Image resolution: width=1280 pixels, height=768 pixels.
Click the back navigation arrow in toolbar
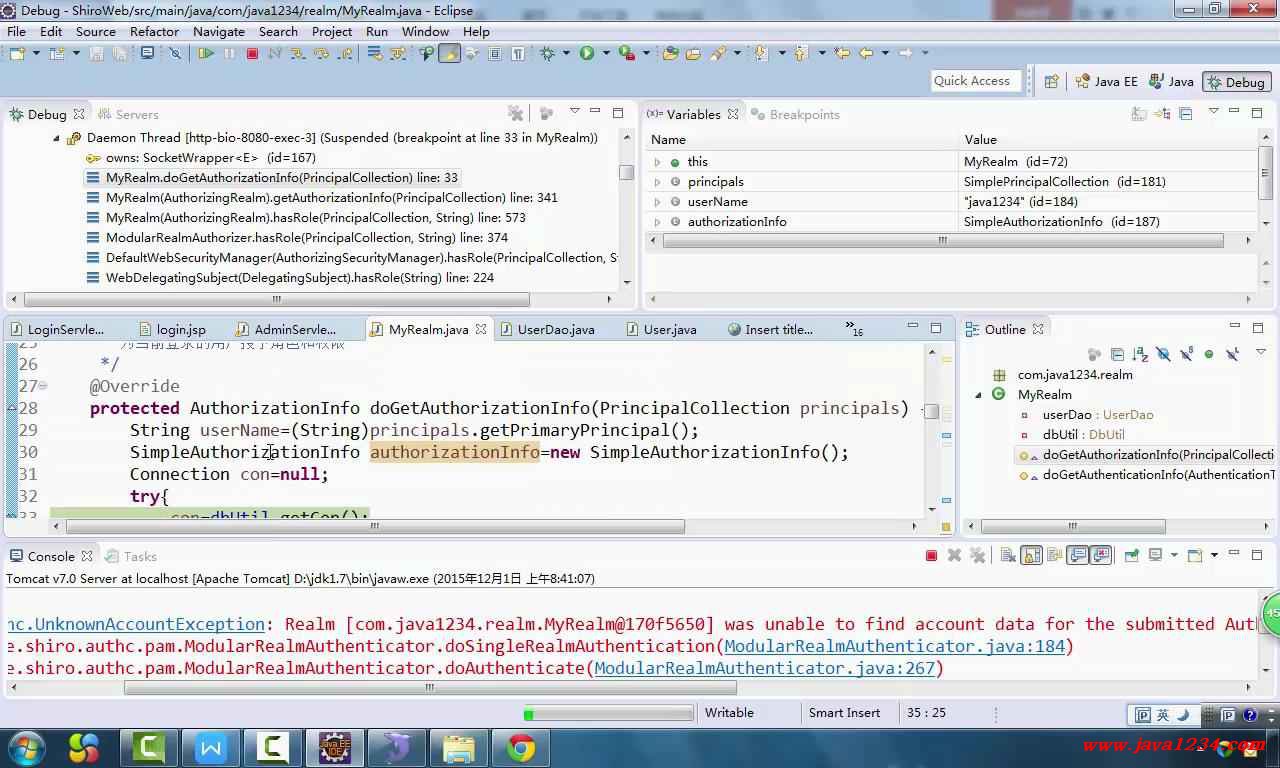point(866,53)
